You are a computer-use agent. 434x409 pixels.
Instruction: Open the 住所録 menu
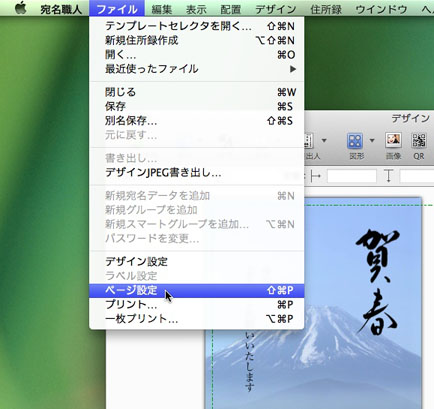click(x=326, y=9)
